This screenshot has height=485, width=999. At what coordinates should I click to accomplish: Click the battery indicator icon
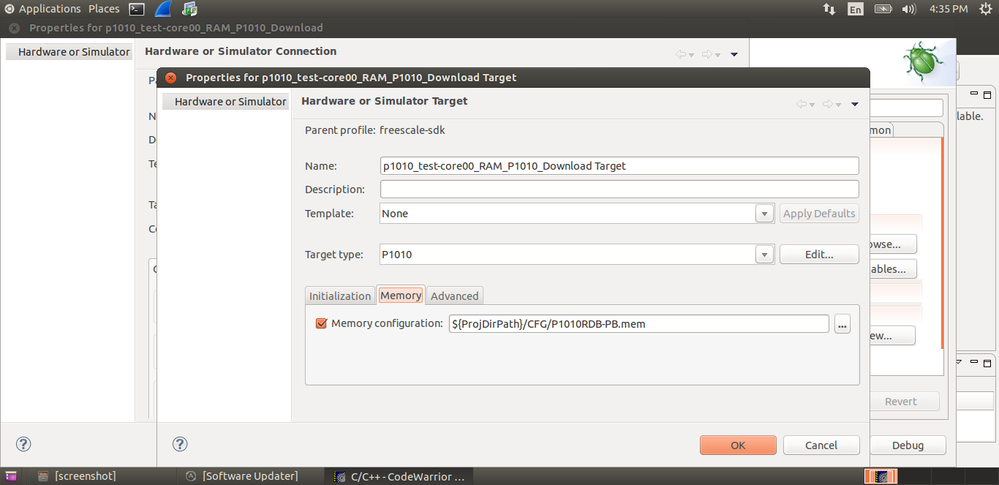(x=883, y=9)
